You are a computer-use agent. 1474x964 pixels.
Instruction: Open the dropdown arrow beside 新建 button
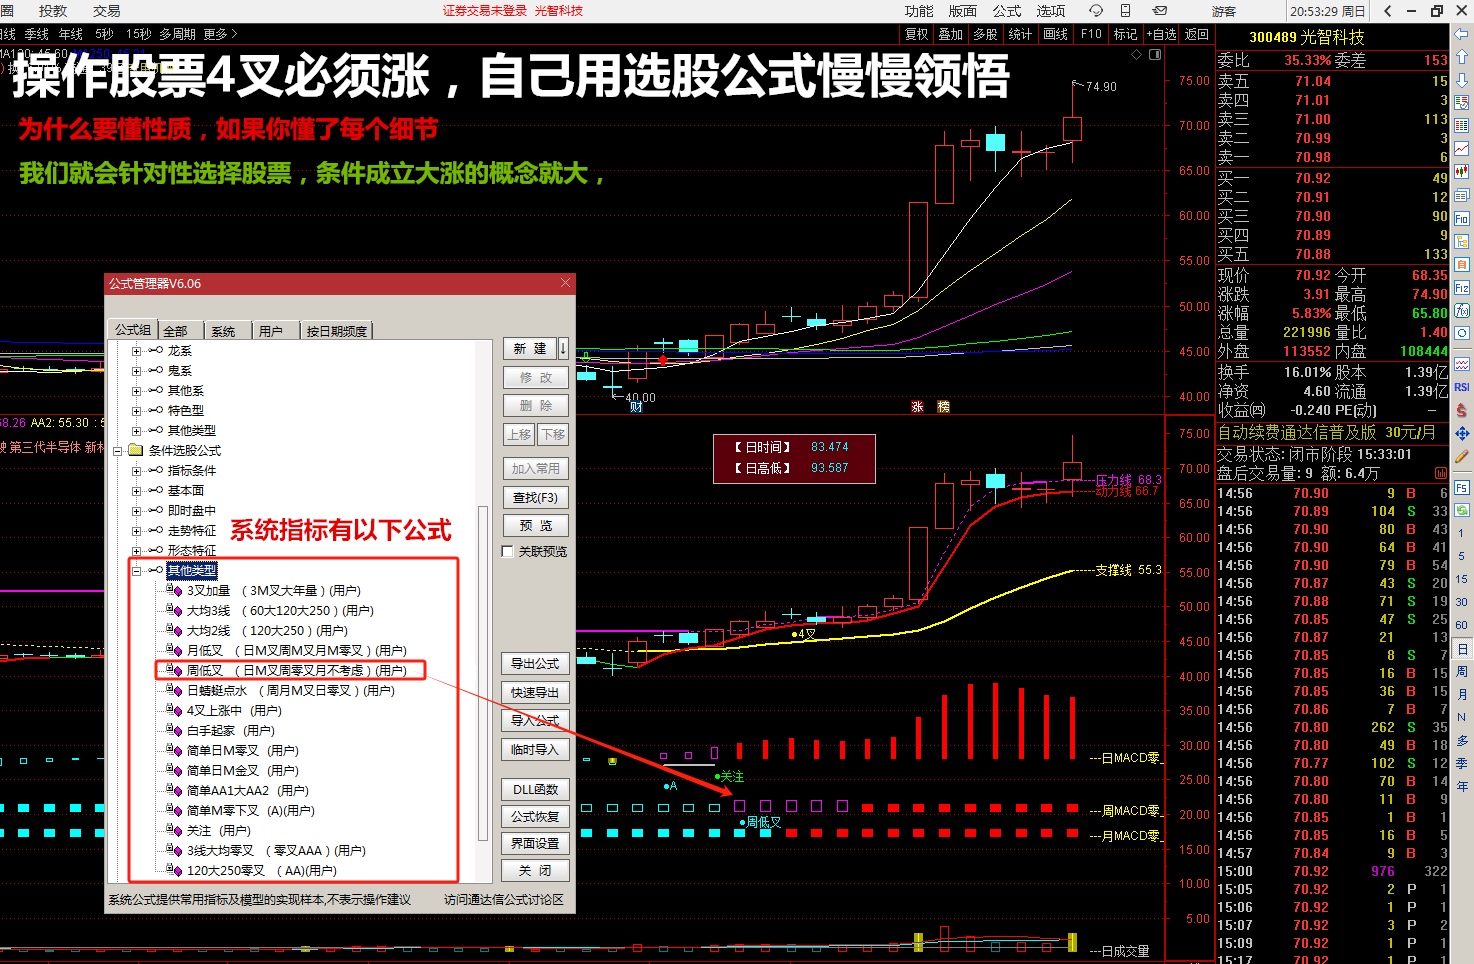(x=563, y=348)
